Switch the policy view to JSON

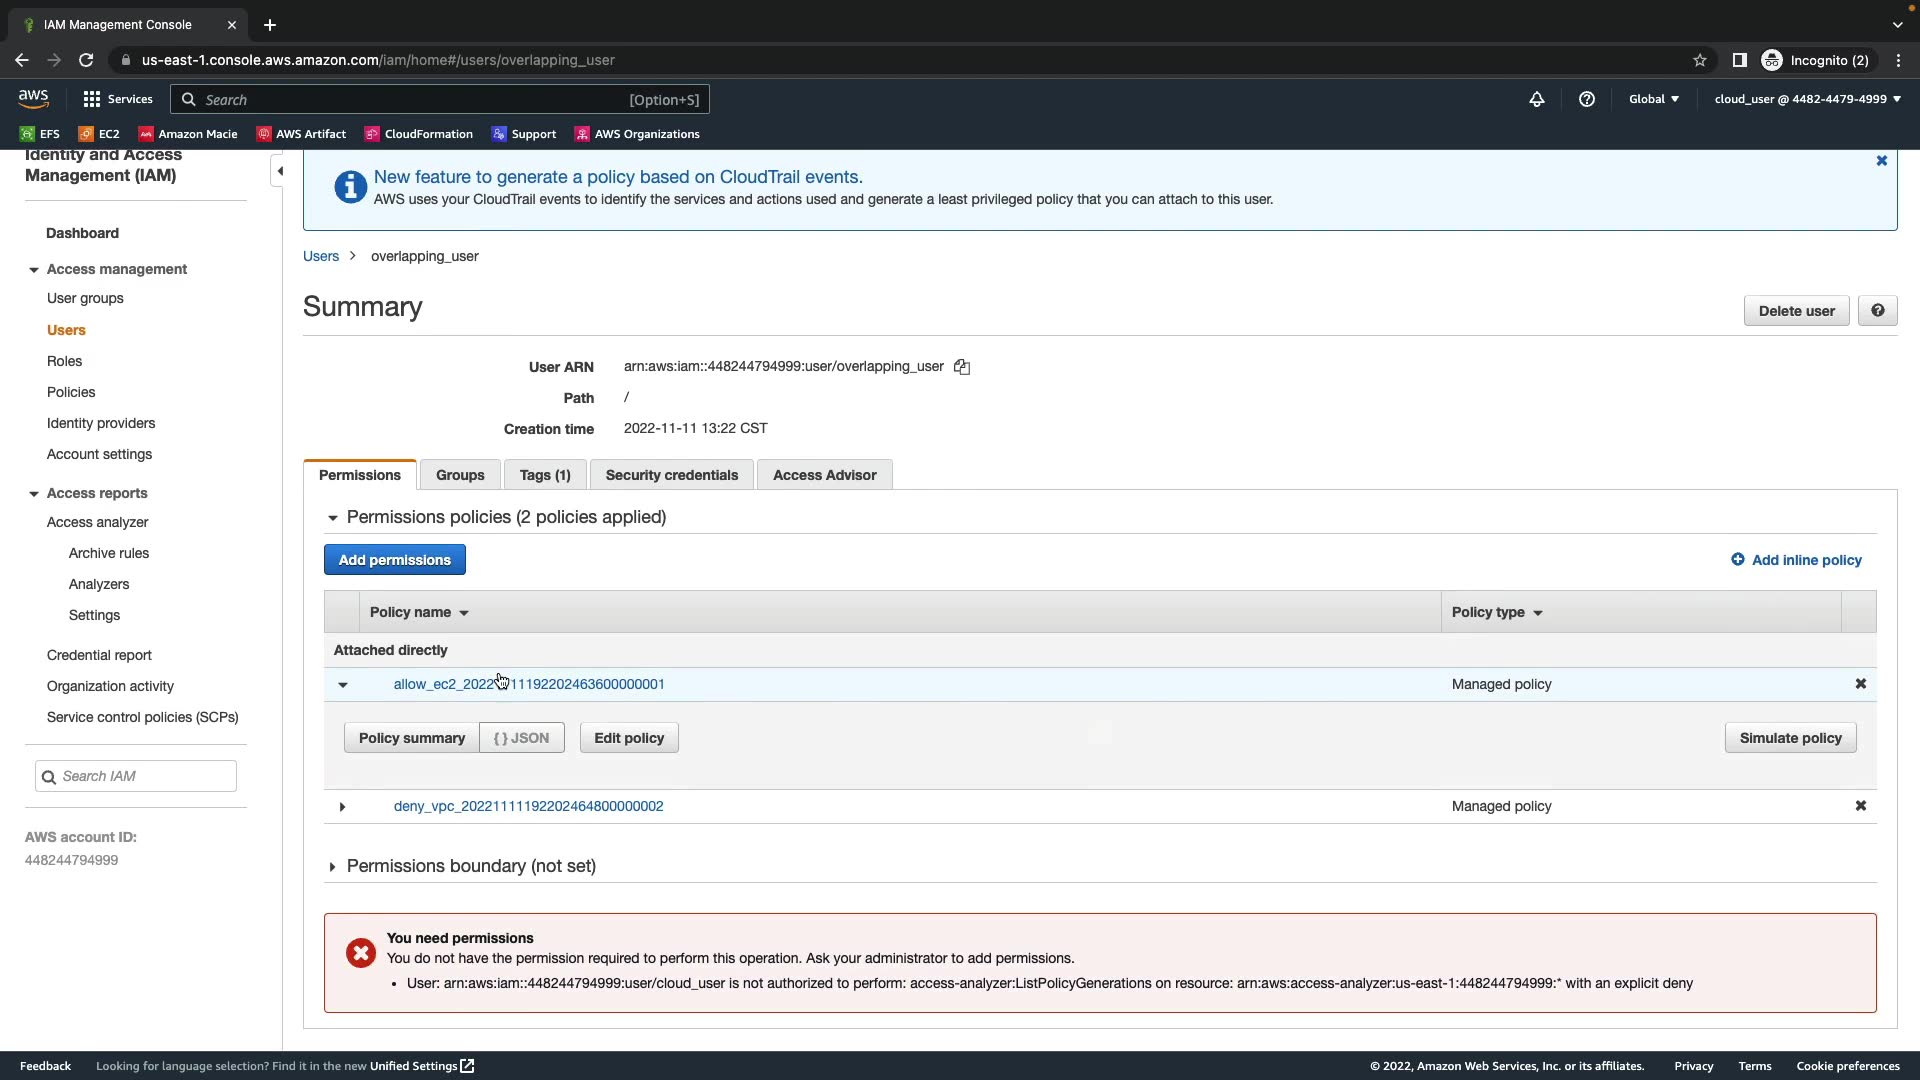[521, 738]
